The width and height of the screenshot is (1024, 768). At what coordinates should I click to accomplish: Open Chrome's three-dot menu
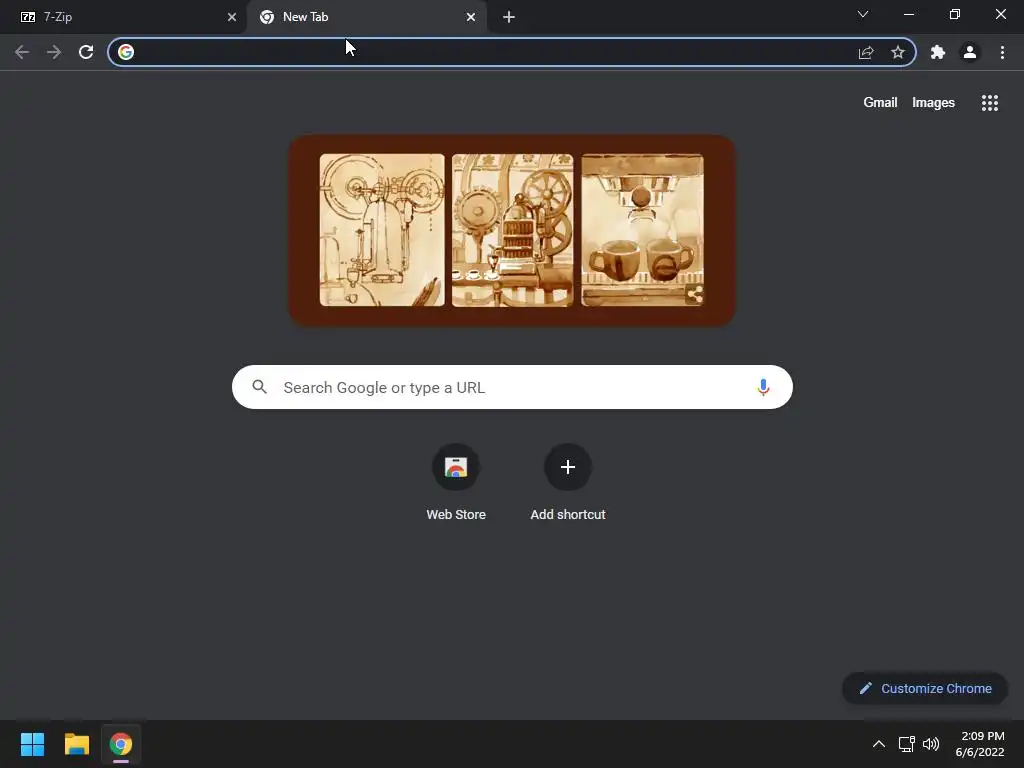[x=1002, y=52]
